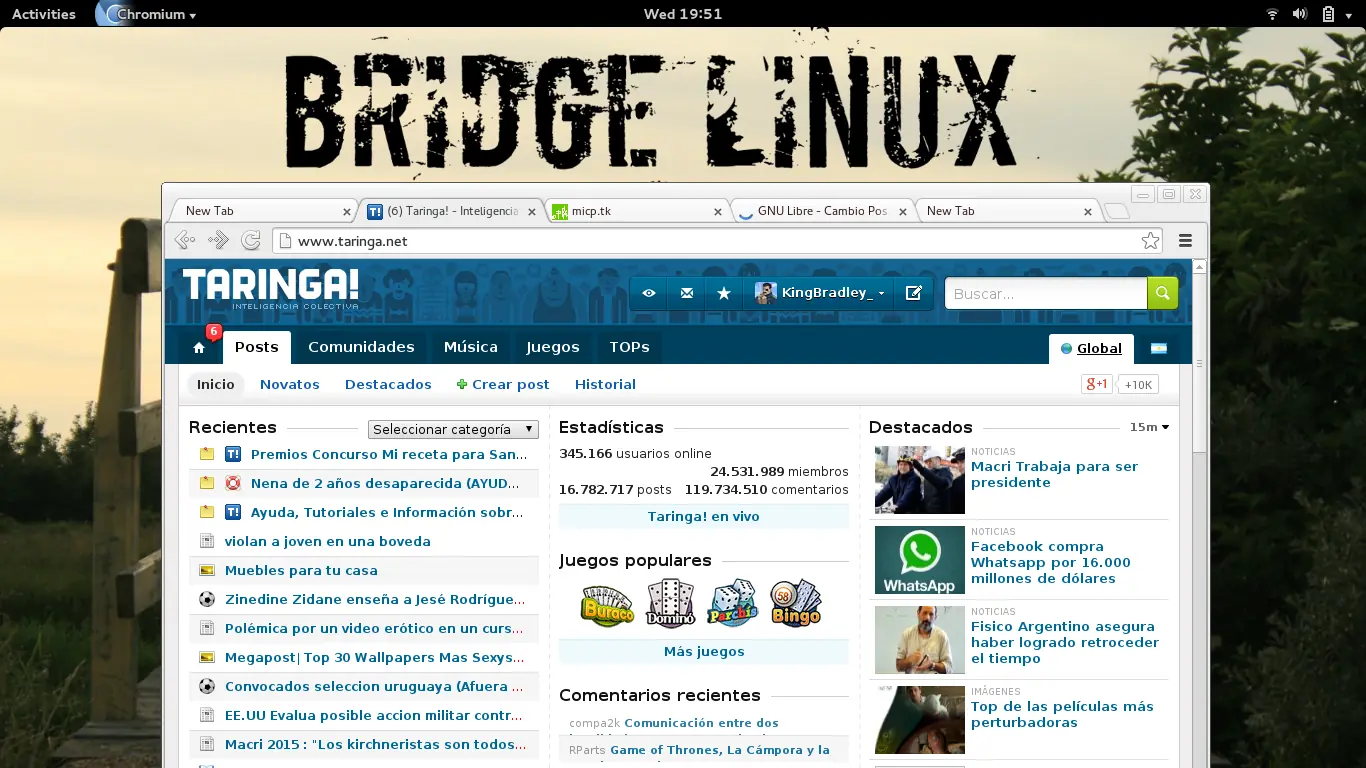This screenshot has height=768, width=1366.
Task: Click the compose post pencil icon
Action: pos(913,293)
